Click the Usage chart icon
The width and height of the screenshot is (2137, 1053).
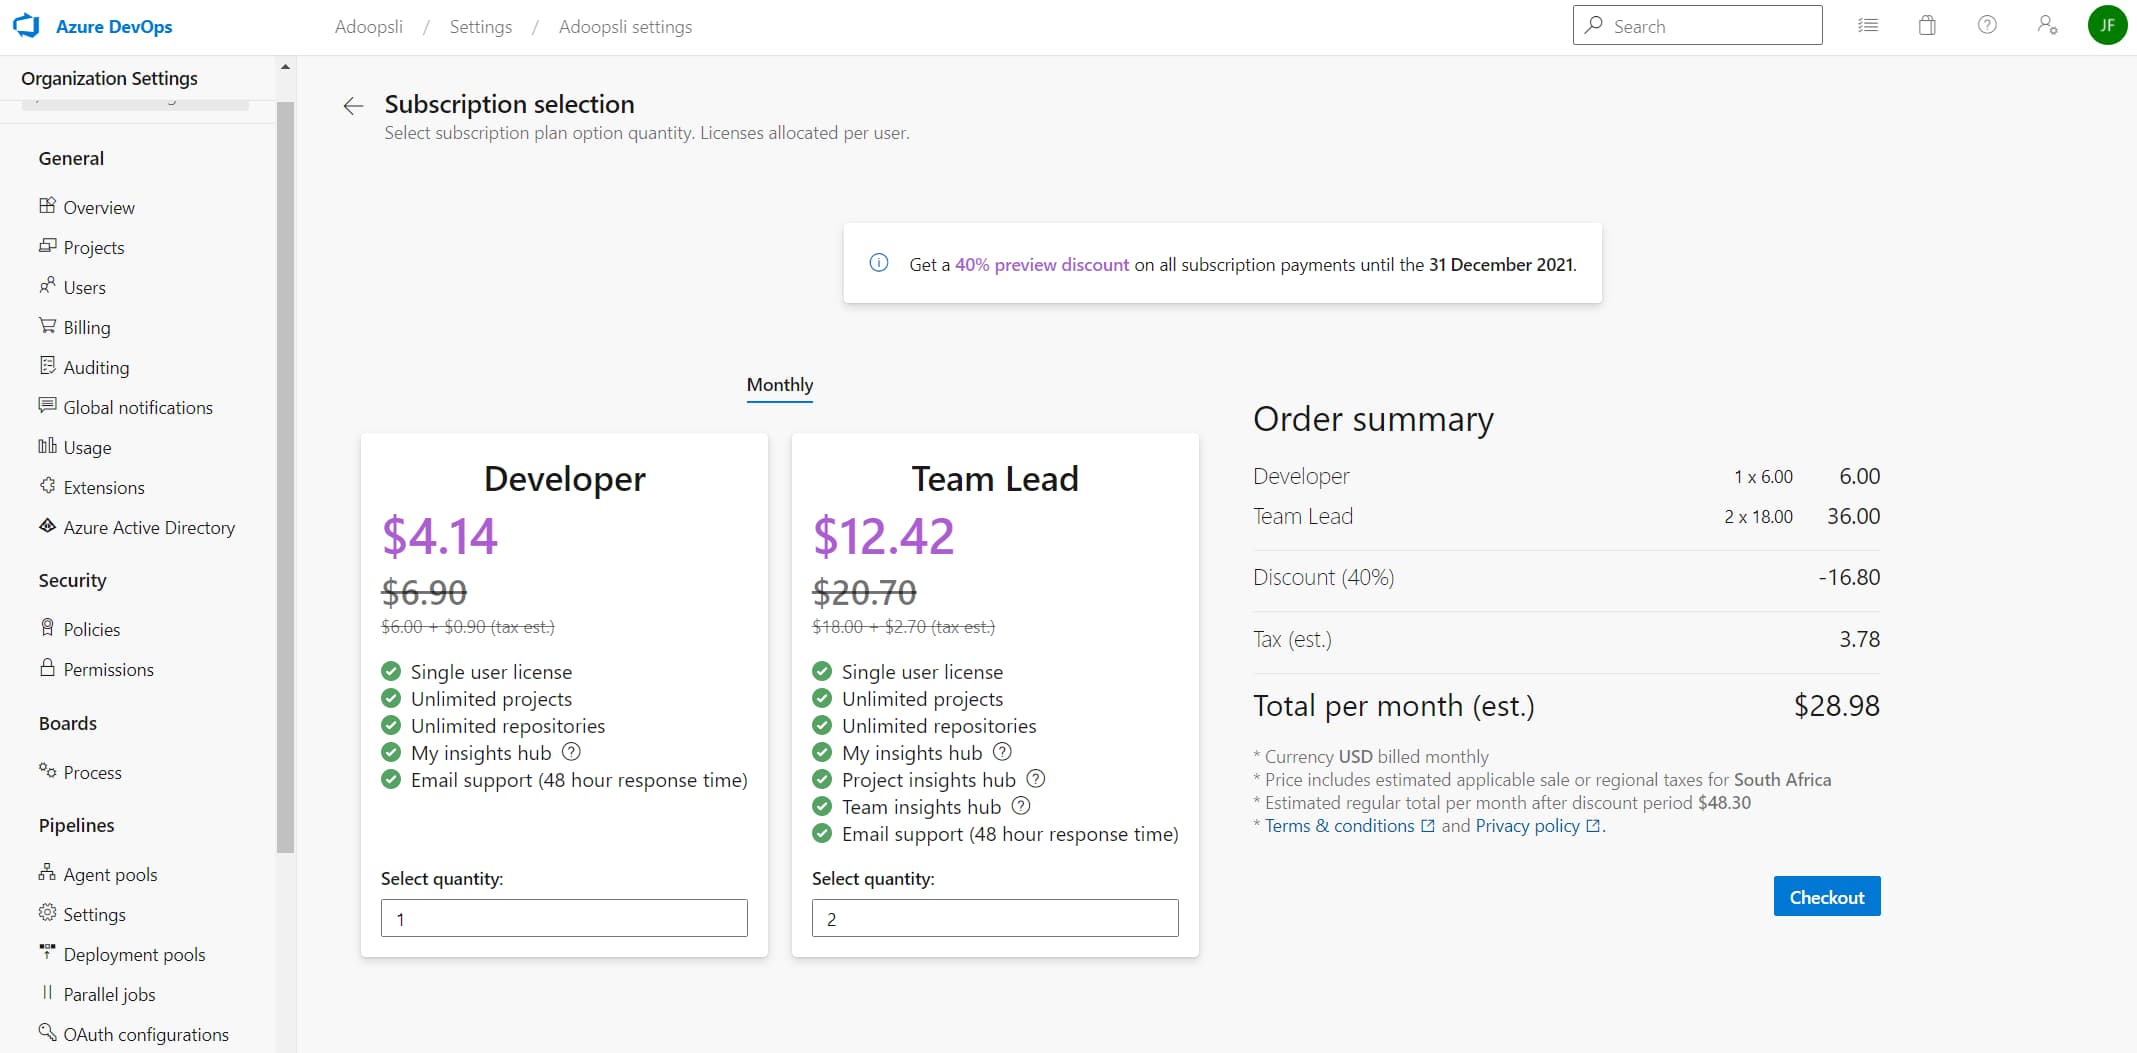[x=47, y=446]
